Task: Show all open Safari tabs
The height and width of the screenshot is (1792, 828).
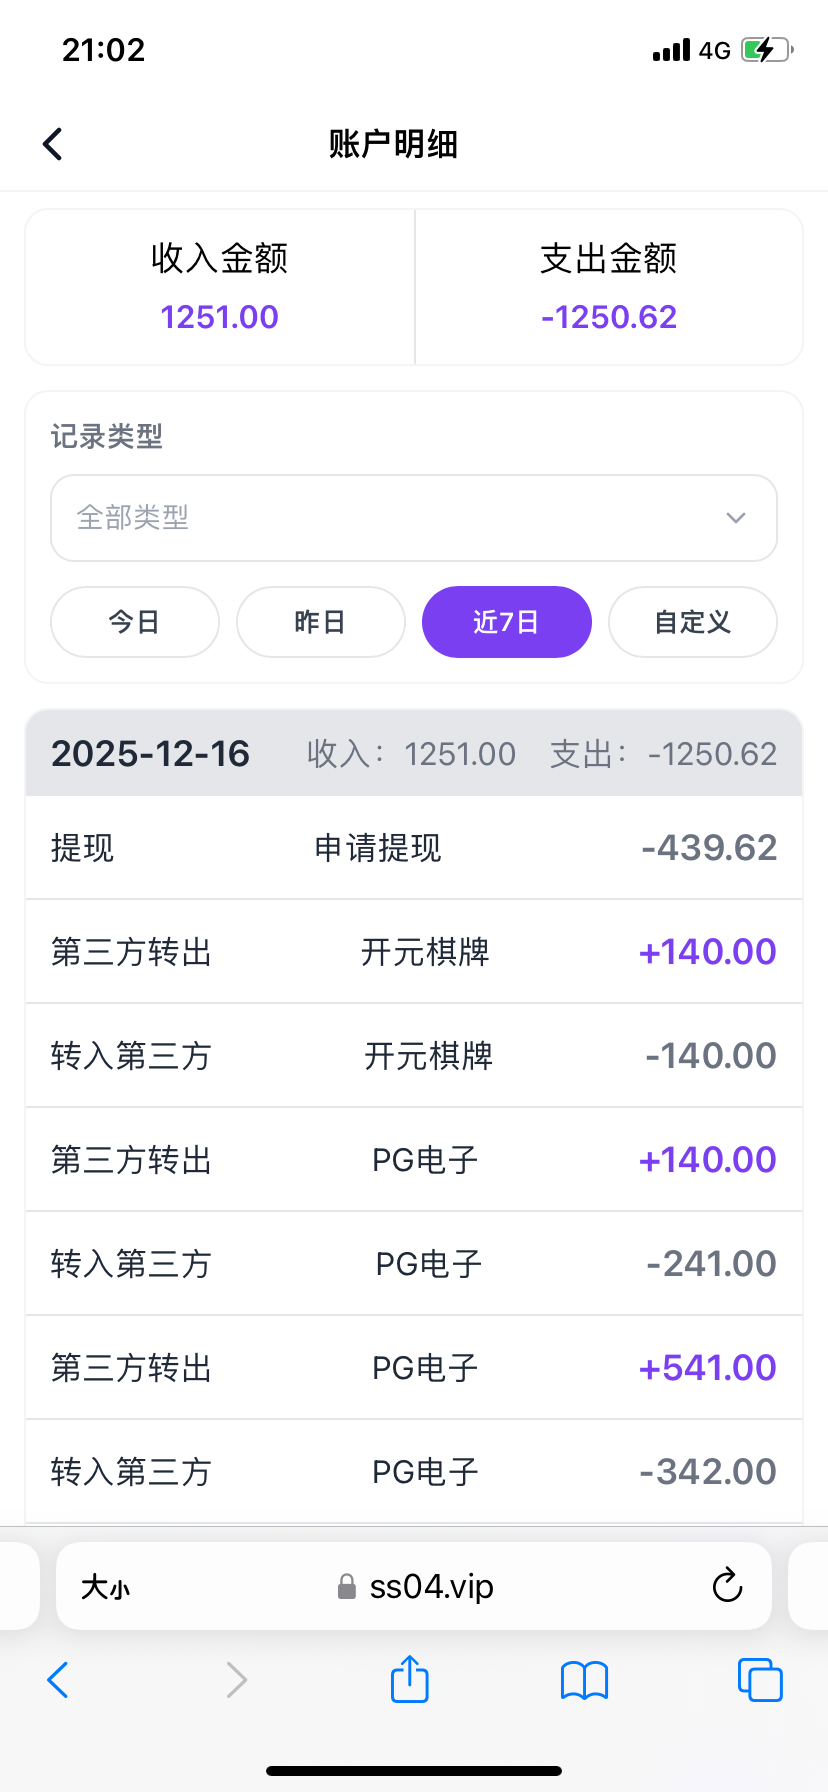Action: (760, 1680)
